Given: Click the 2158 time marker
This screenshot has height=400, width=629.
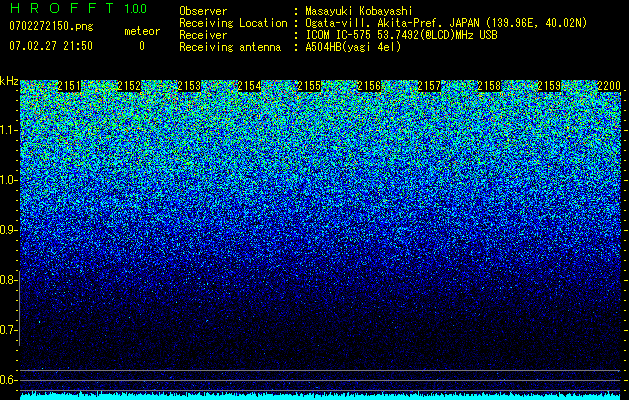Looking at the screenshot, I should (x=489, y=86).
